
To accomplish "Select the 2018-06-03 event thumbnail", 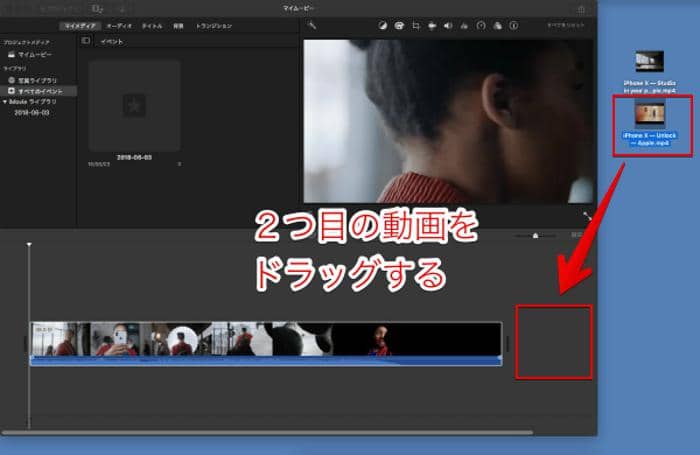I will click(134, 106).
